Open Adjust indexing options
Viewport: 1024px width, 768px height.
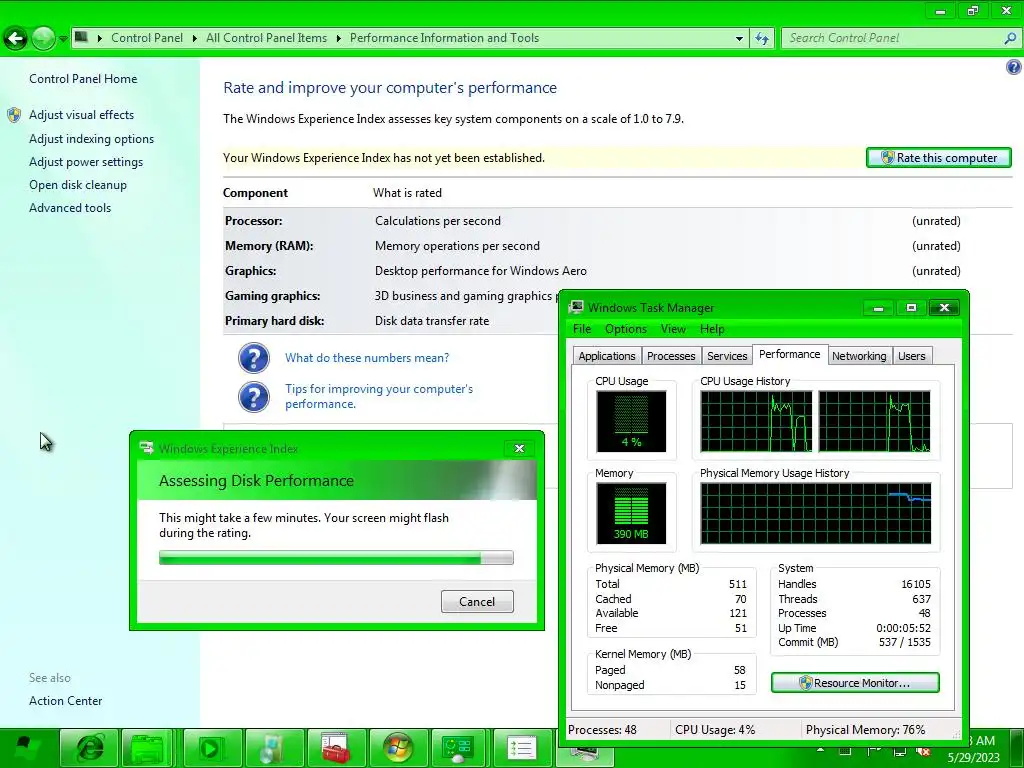click(91, 139)
